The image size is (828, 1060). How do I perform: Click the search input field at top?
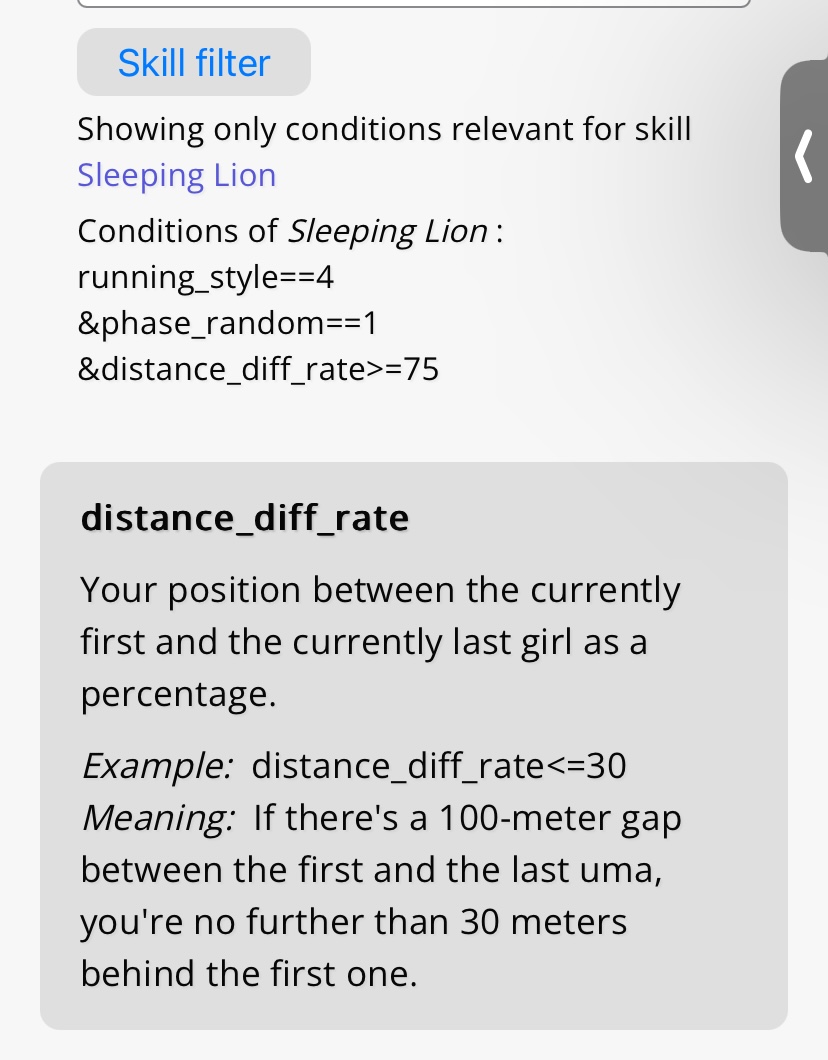[x=413, y=4]
